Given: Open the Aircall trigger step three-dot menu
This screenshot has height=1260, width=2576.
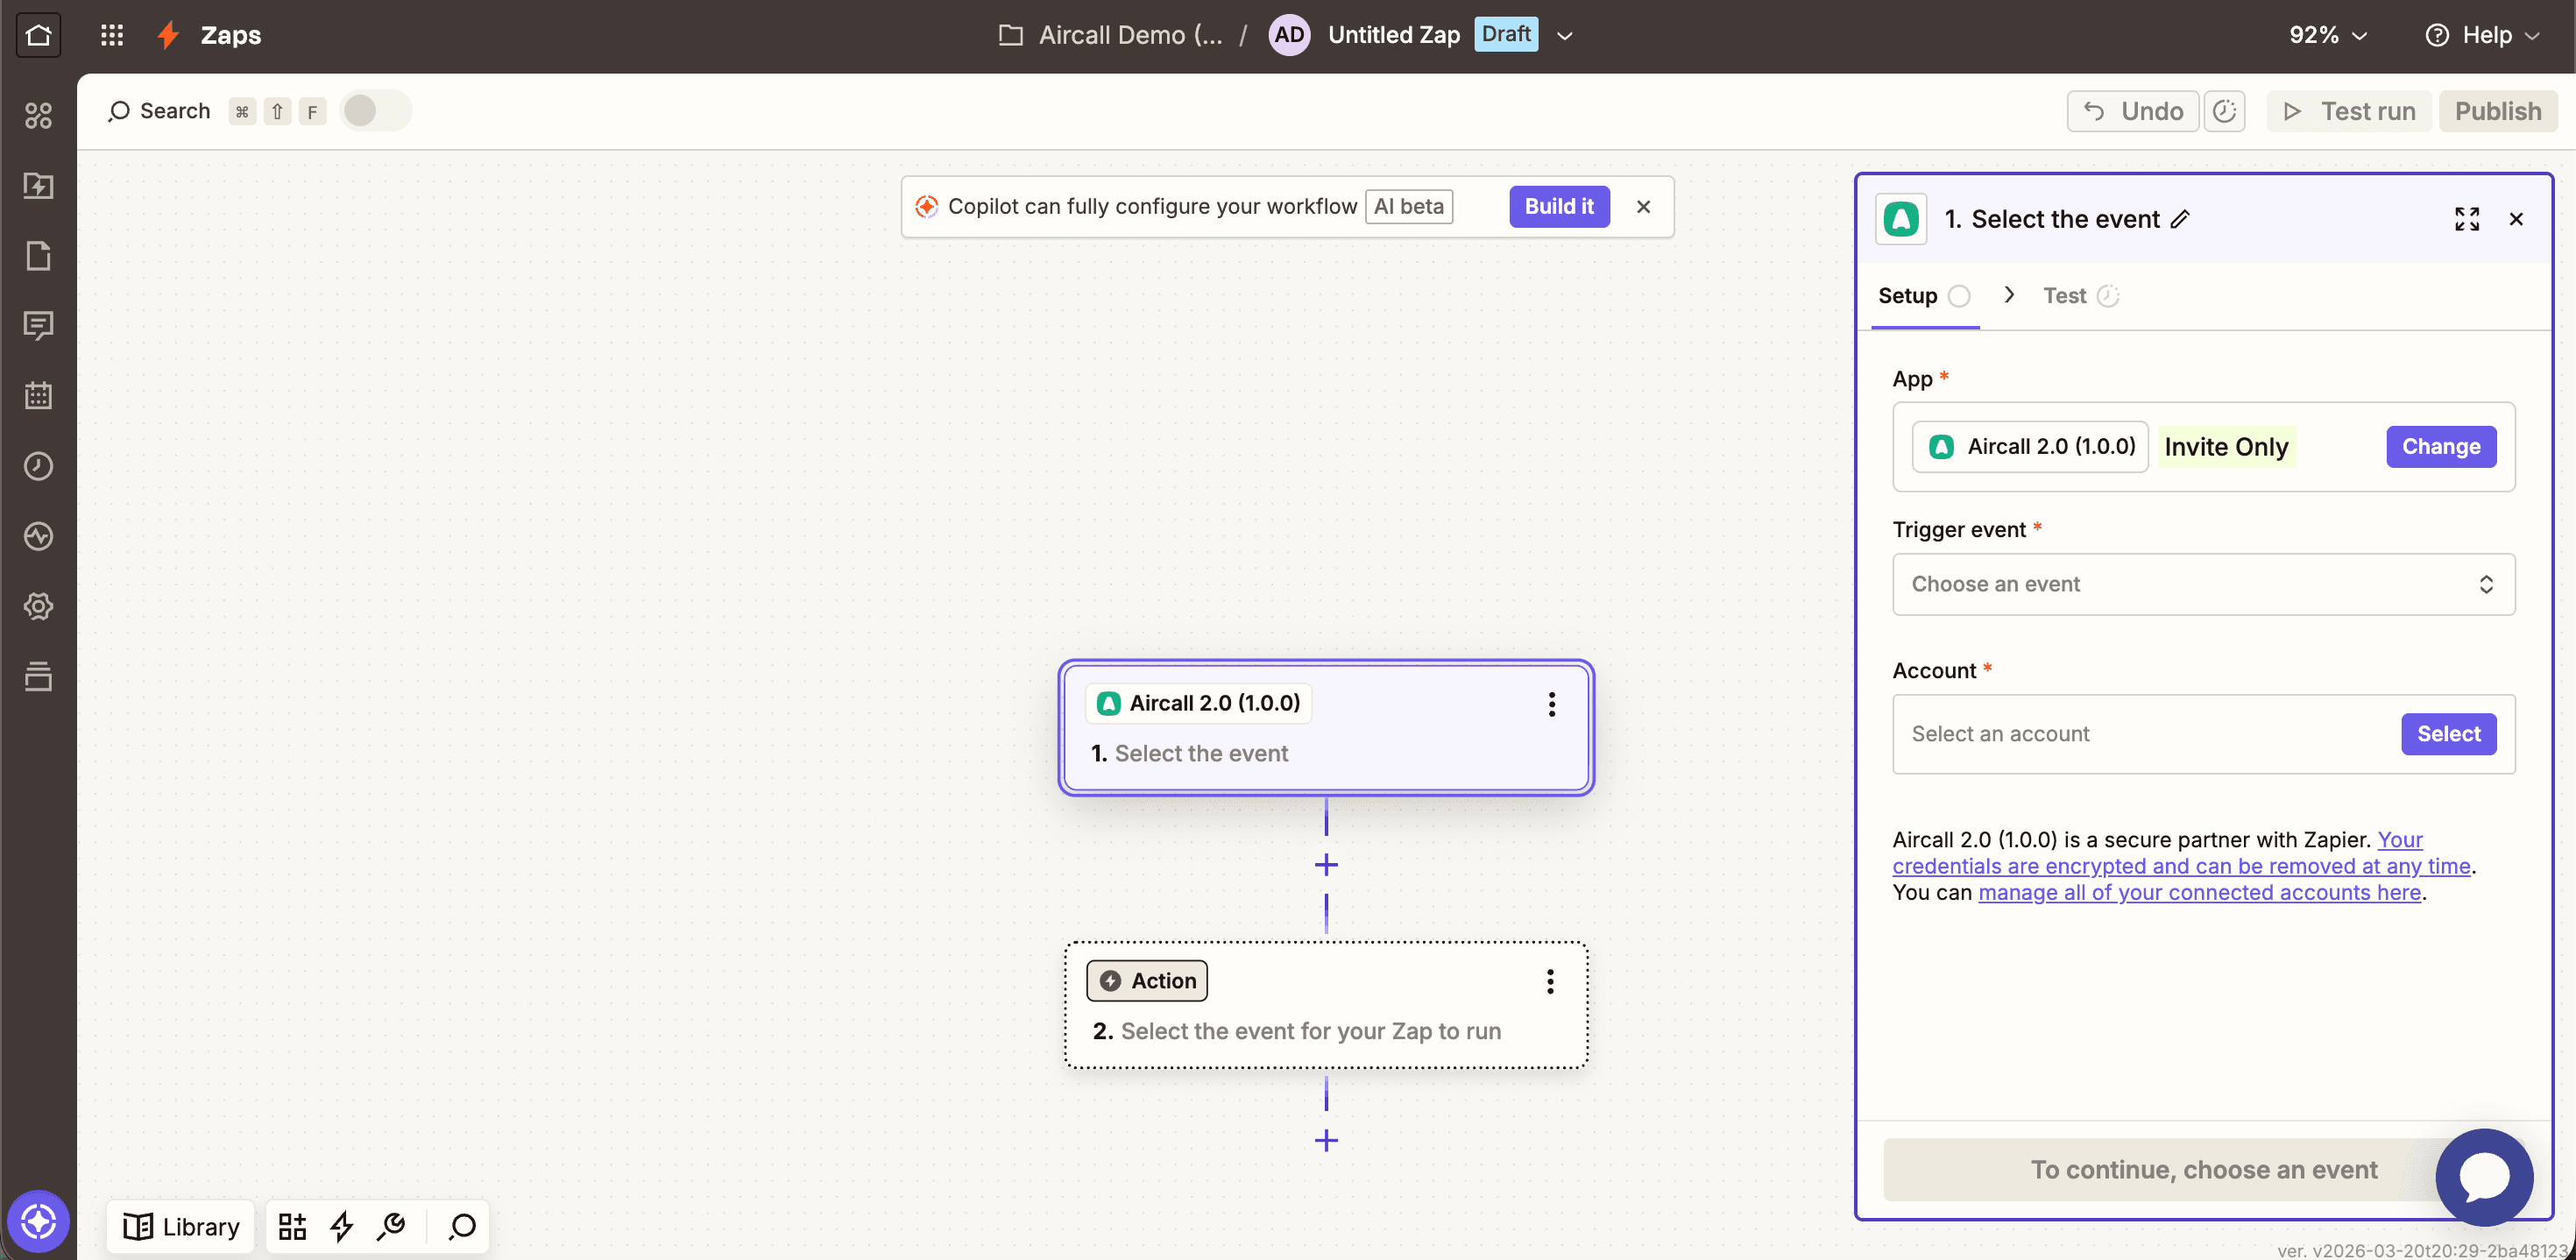Looking at the screenshot, I should [x=1551, y=704].
